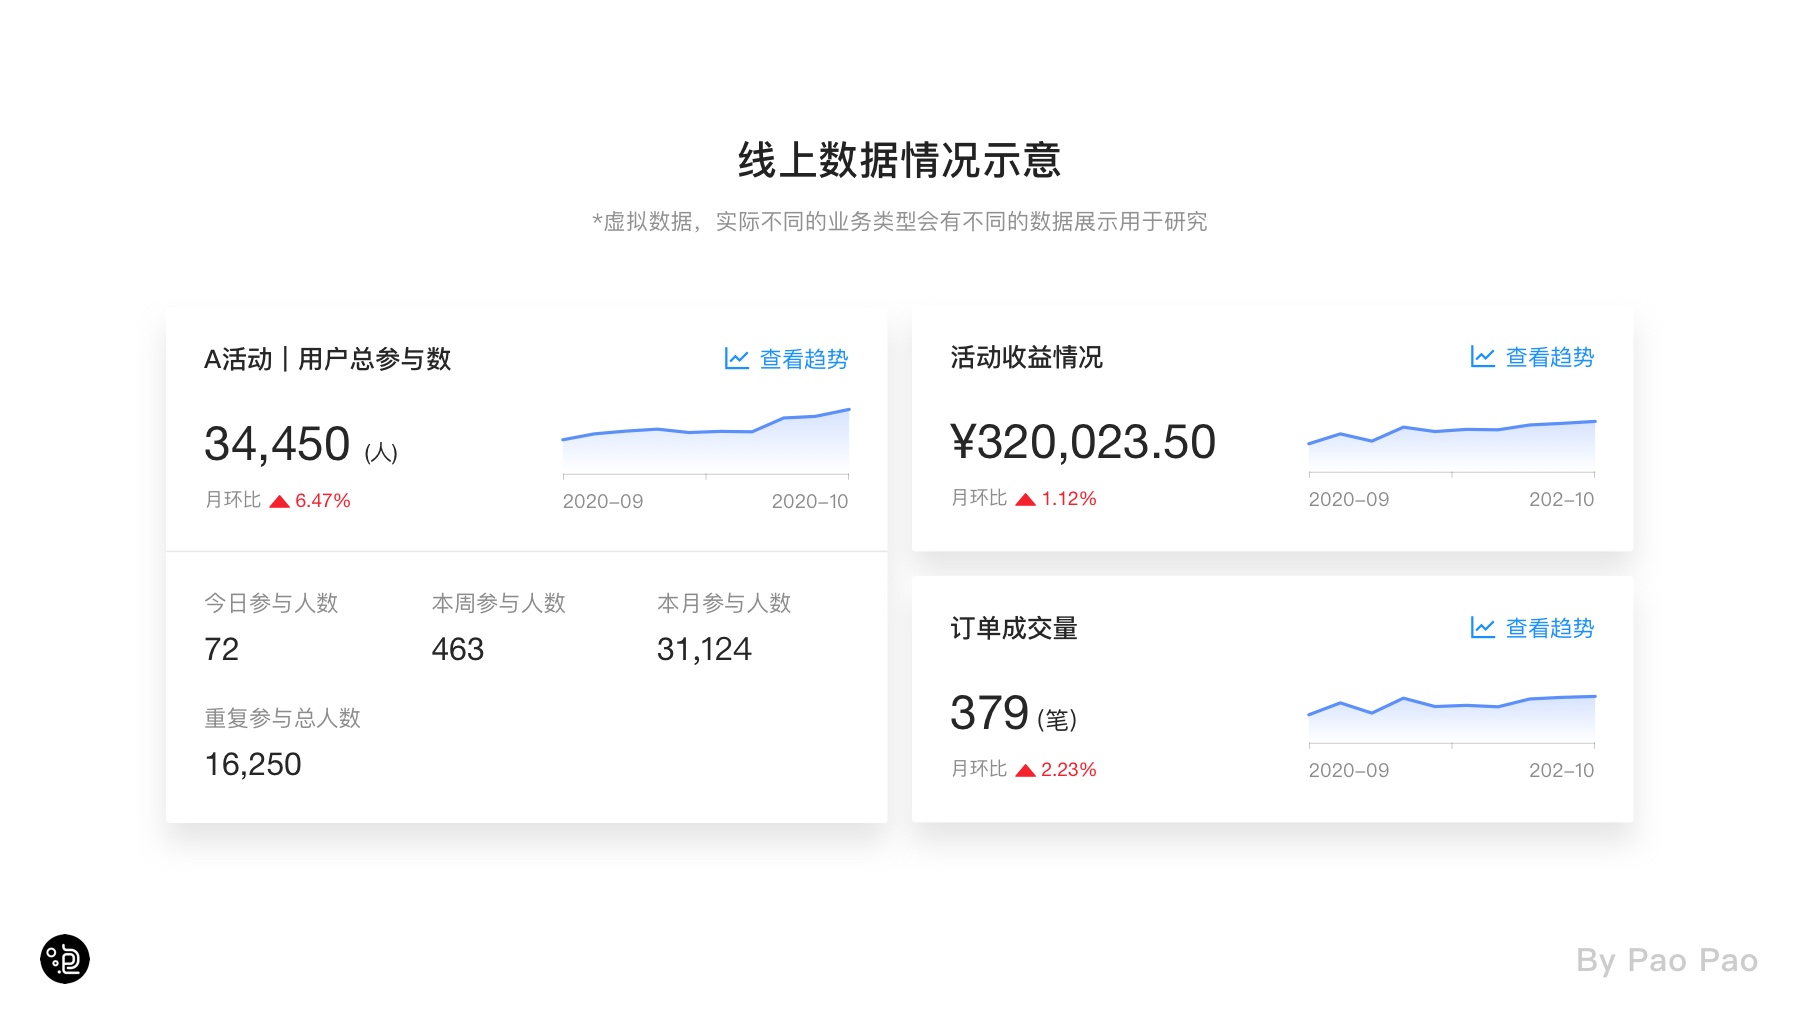This screenshot has height=1014, width=1800.
Task: Click the 本月参与人数 label
Action: (724, 603)
